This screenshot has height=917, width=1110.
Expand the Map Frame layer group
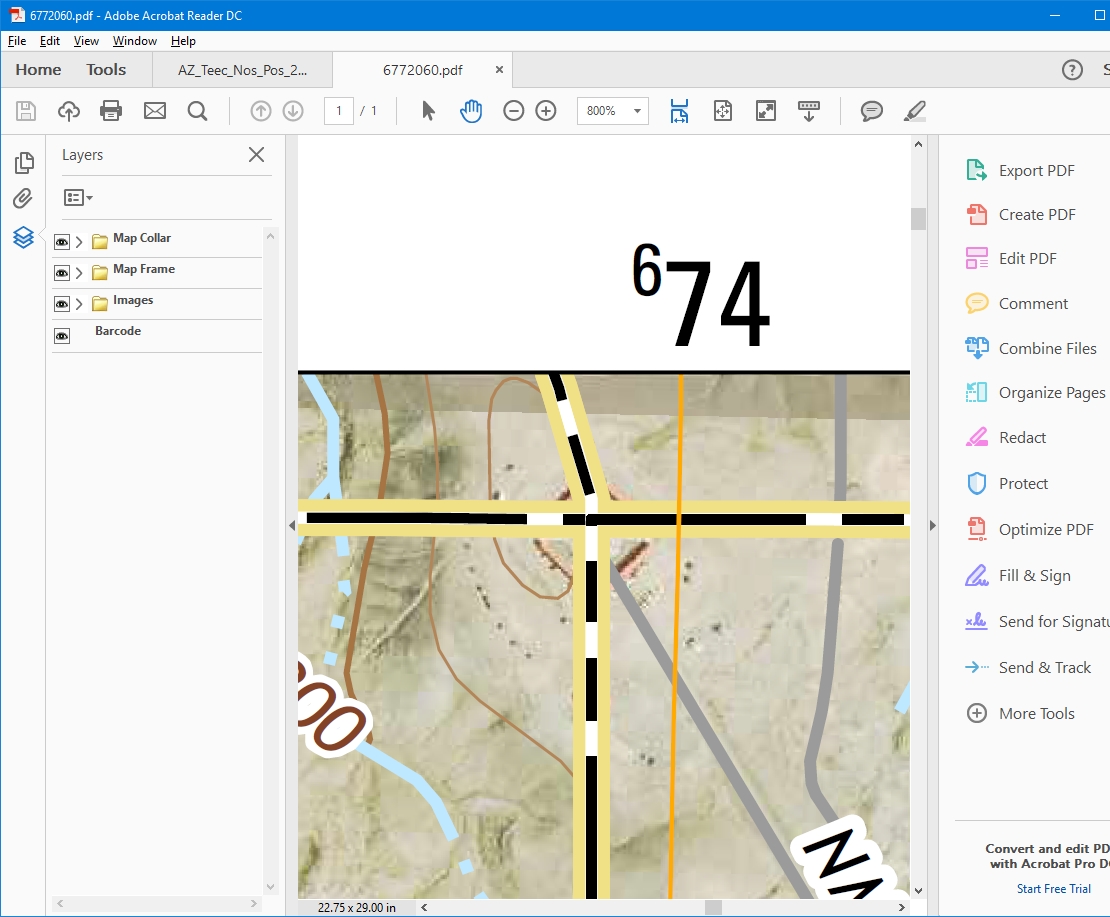click(x=79, y=273)
